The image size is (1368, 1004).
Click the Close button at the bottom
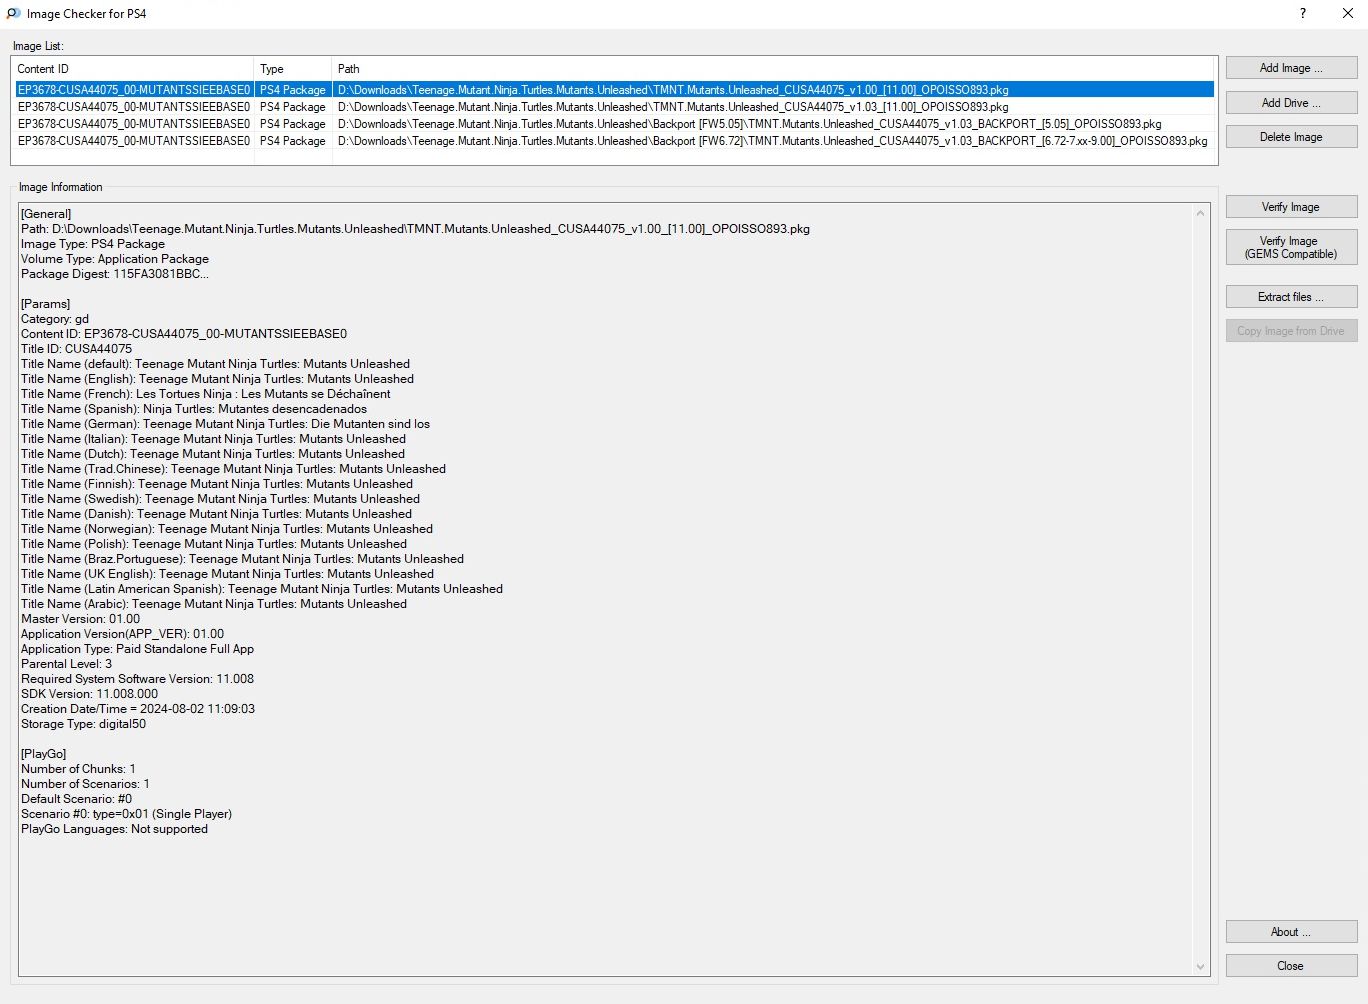pos(1291,966)
